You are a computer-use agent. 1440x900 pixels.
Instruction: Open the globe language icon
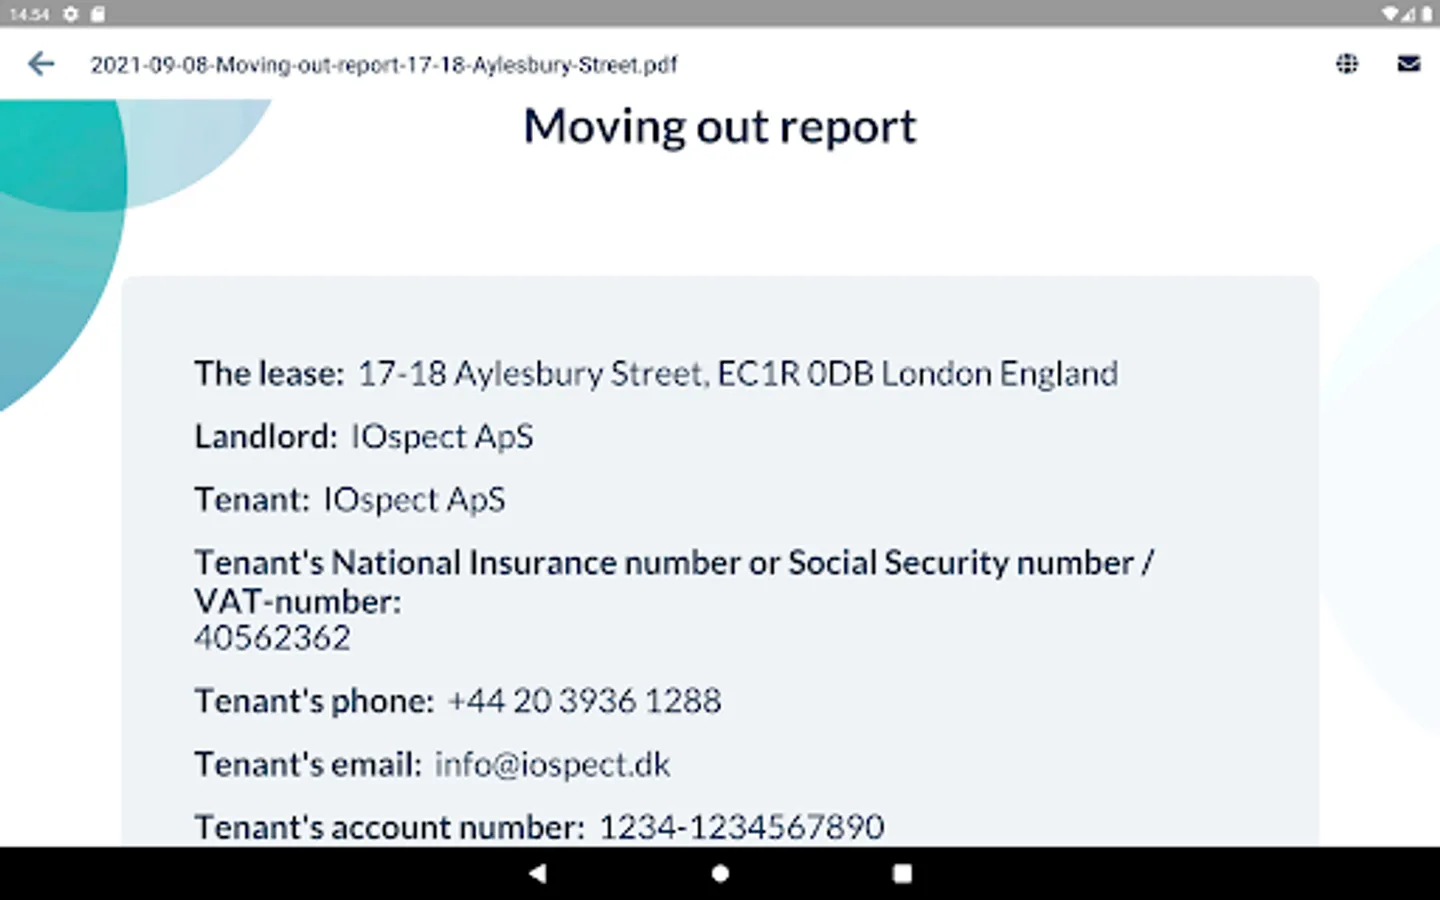pyautogui.click(x=1347, y=64)
